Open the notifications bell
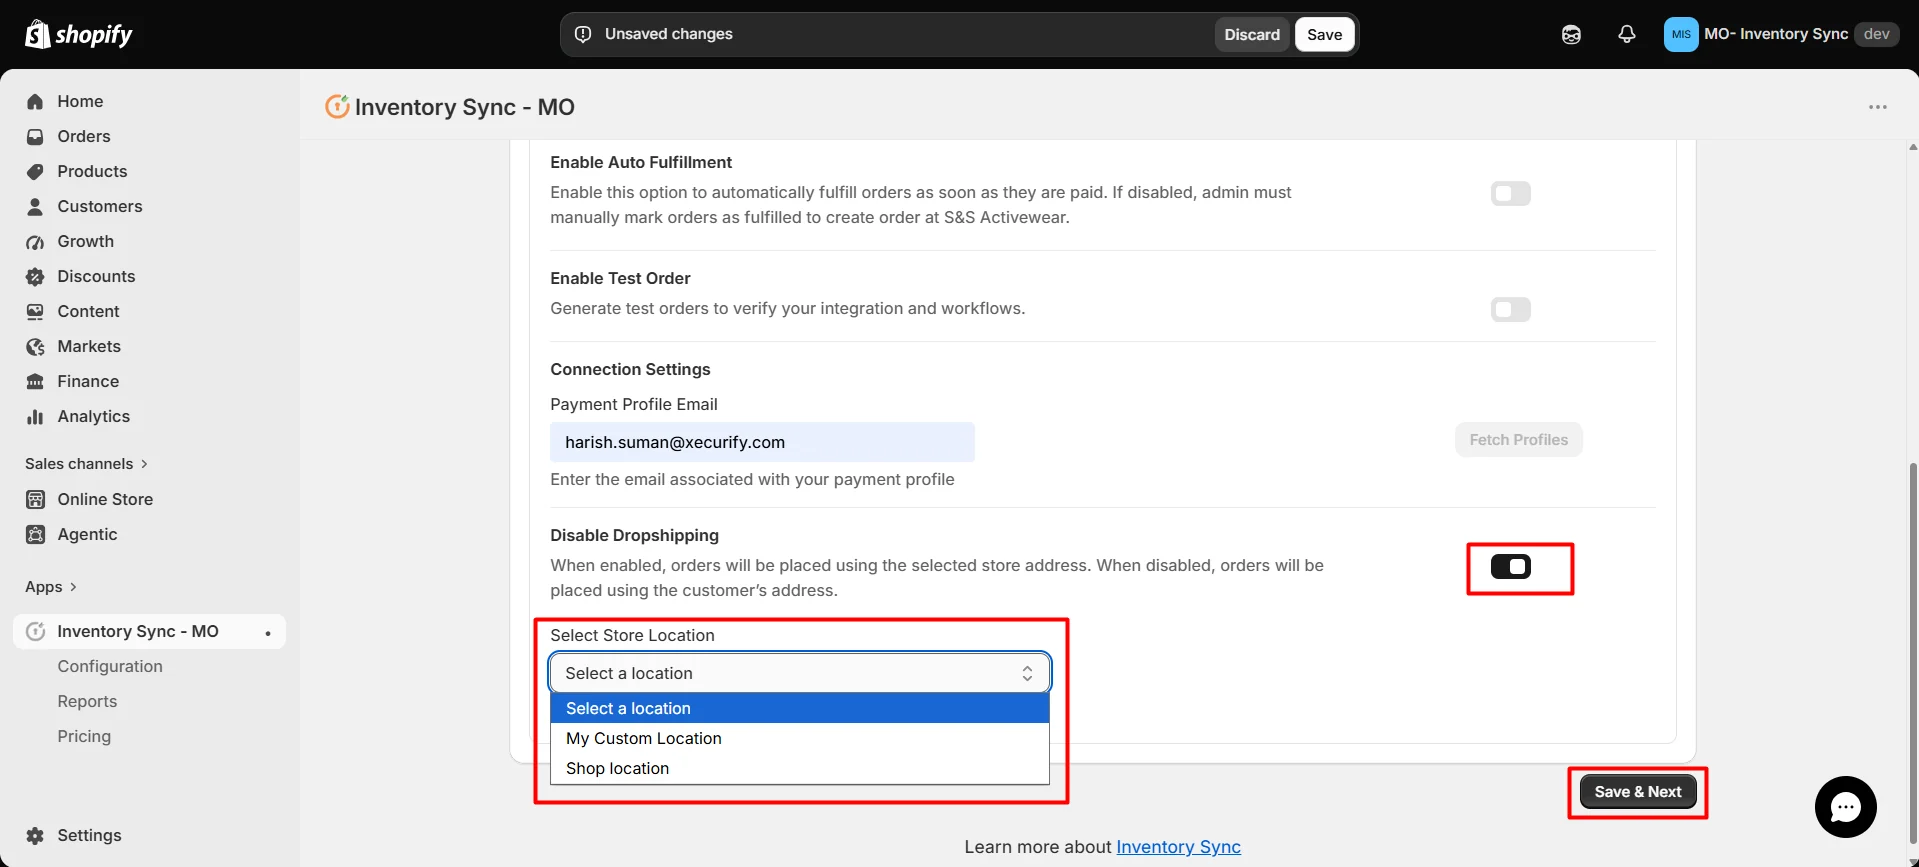The width and height of the screenshot is (1919, 867). 1627,34
